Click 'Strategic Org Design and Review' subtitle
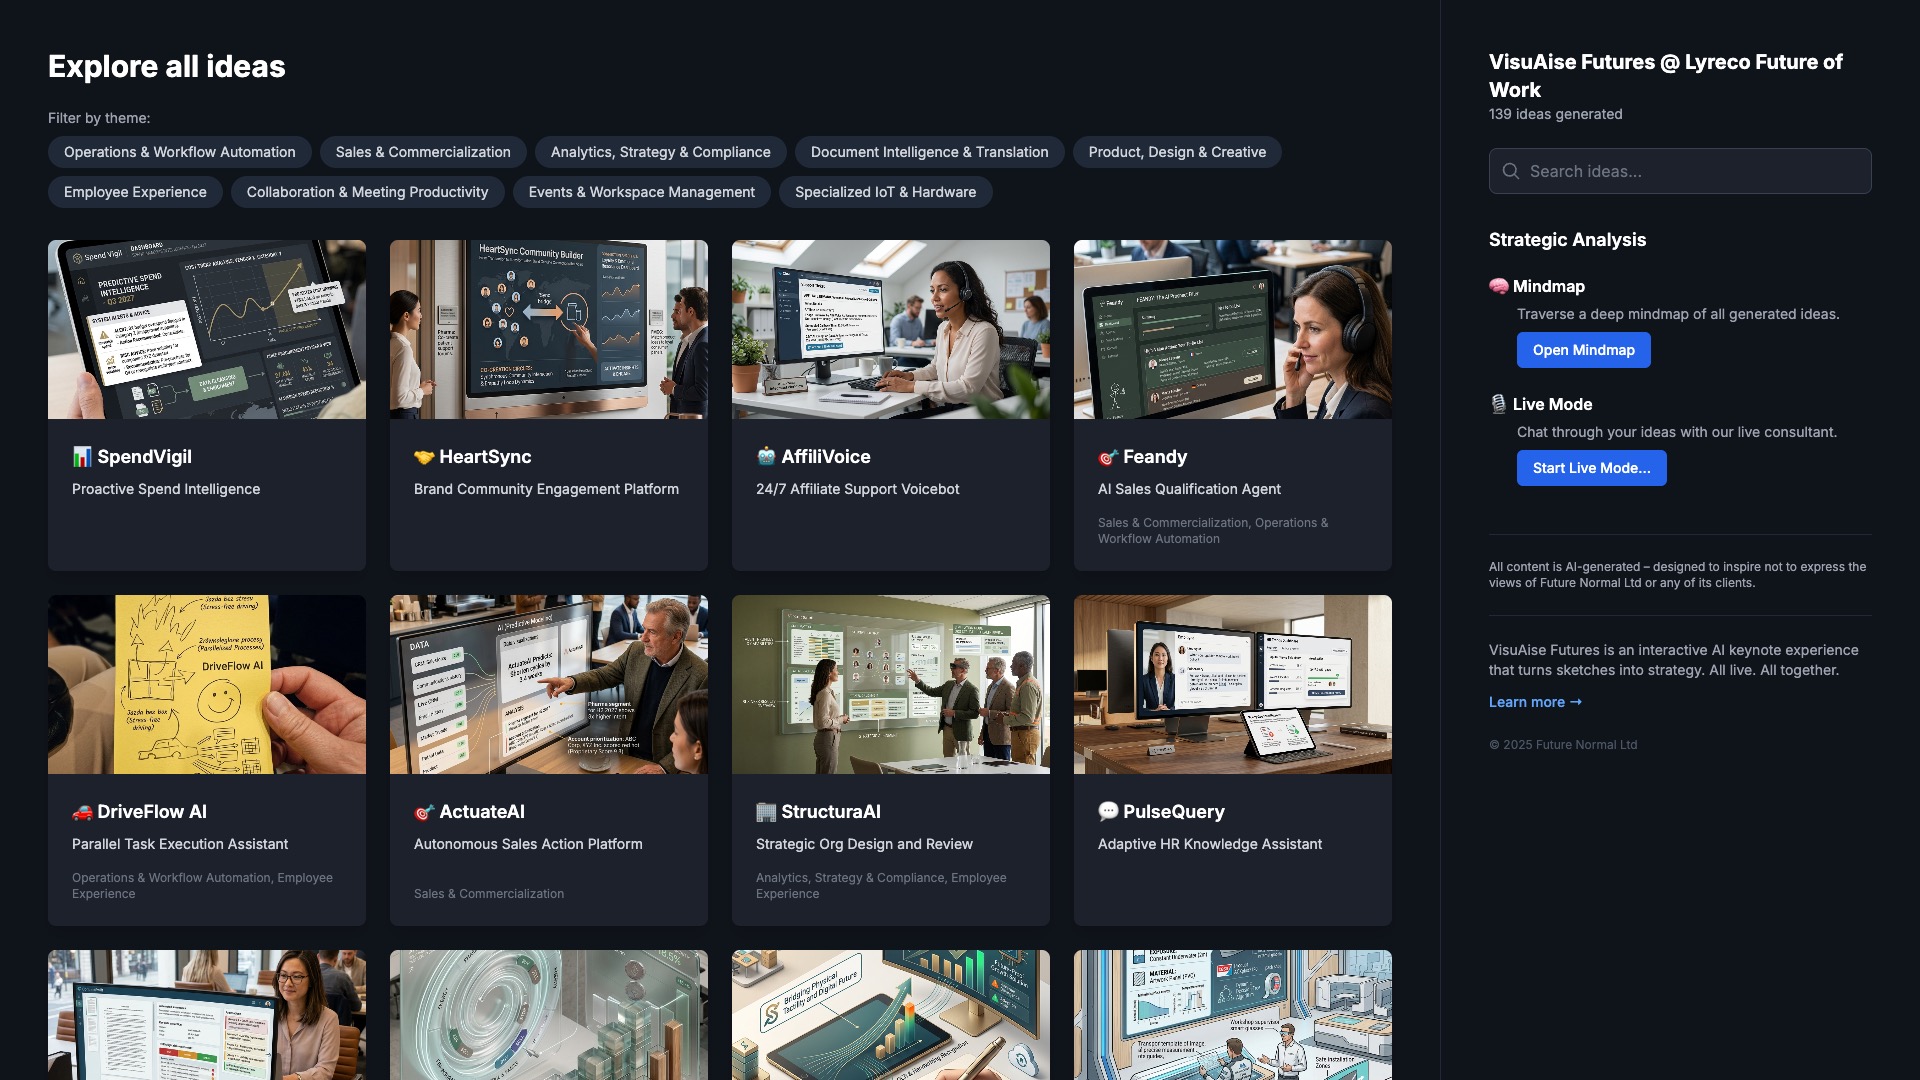The image size is (1920, 1080). pyautogui.click(x=864, y=844)
